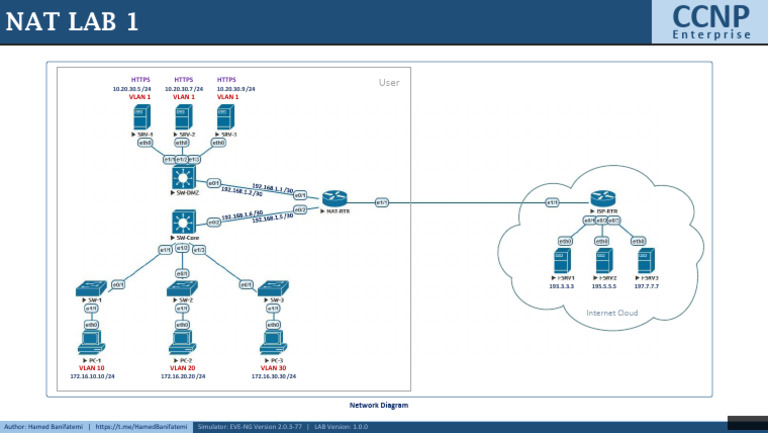Click the eth0 interface label above PC-1
This screenshot has width=768, height=433.
click(x=92, y=325)
